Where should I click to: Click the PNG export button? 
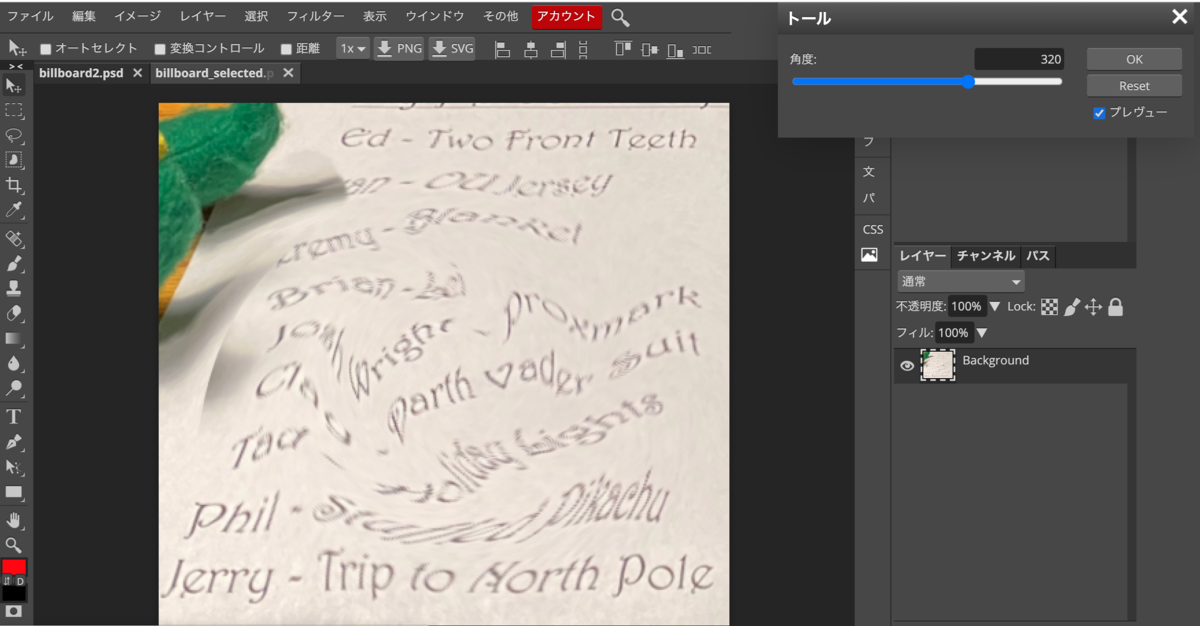(x=399, y=48)
